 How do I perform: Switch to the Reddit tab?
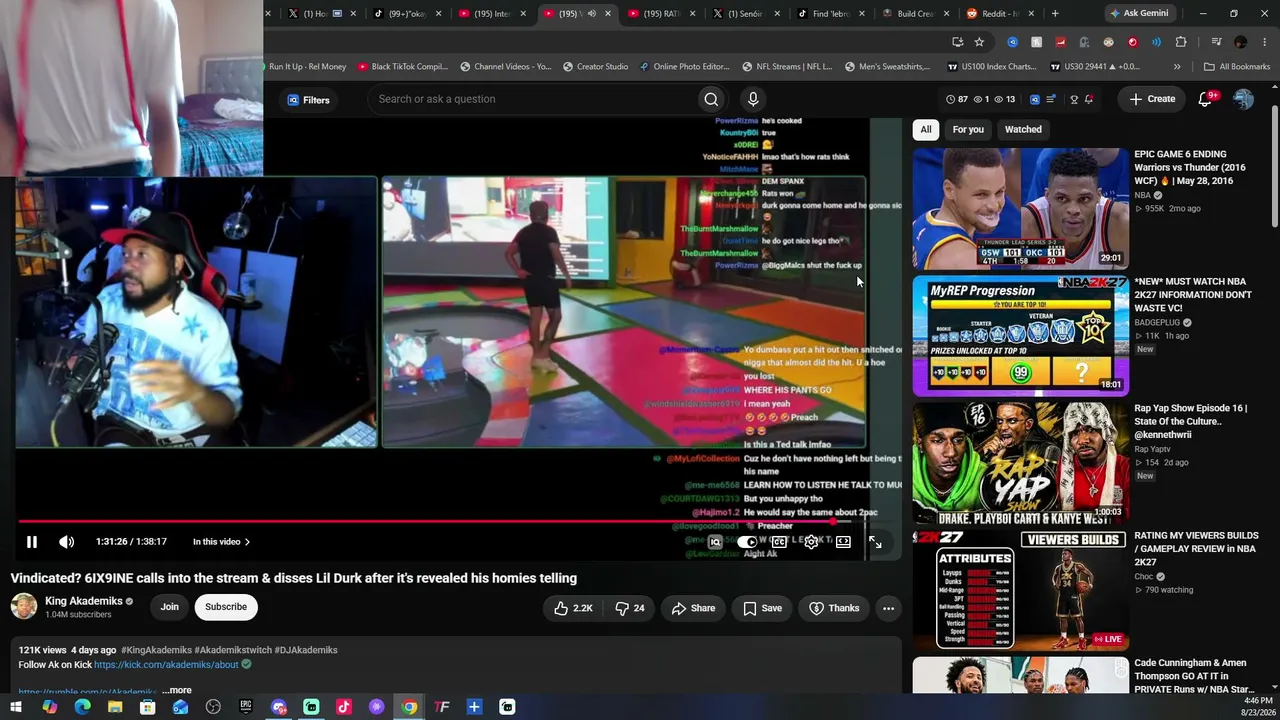click(x=1000, y=13)
